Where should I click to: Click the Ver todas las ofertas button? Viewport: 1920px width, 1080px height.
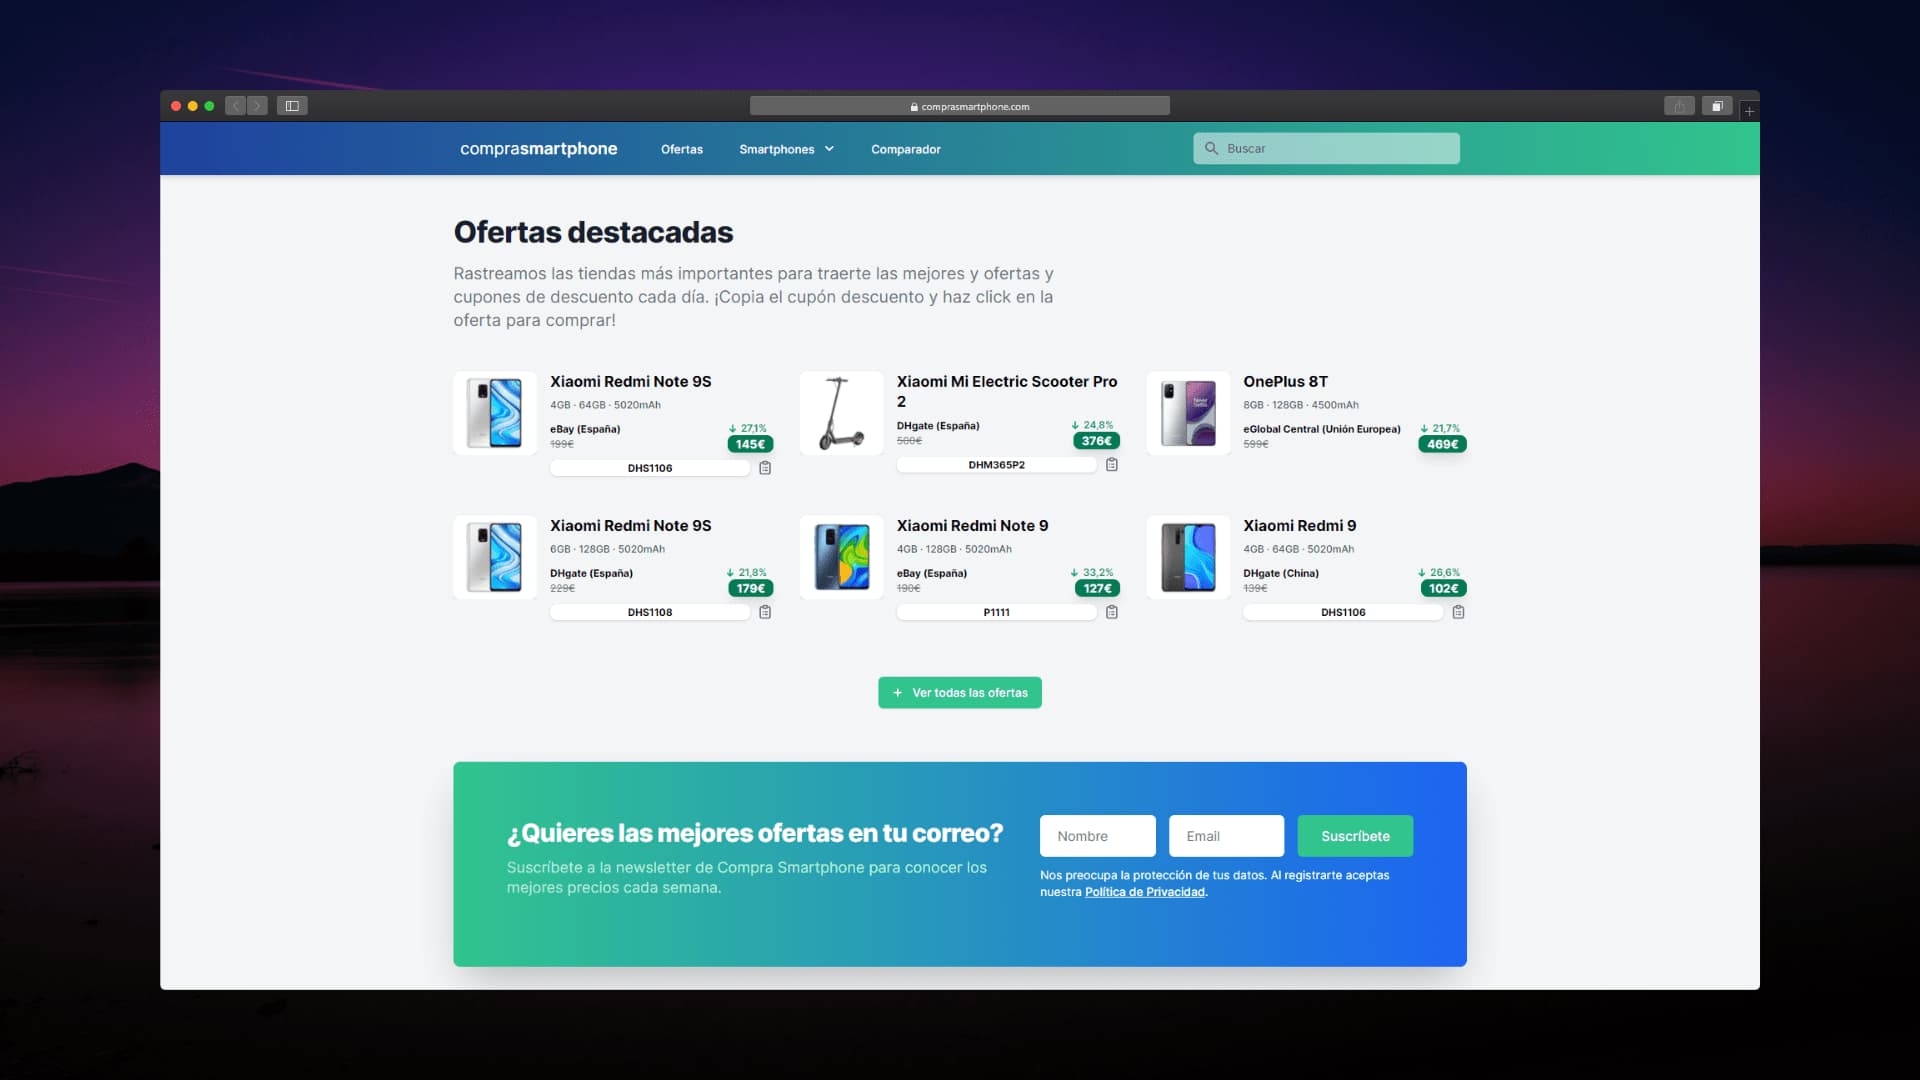959,692
